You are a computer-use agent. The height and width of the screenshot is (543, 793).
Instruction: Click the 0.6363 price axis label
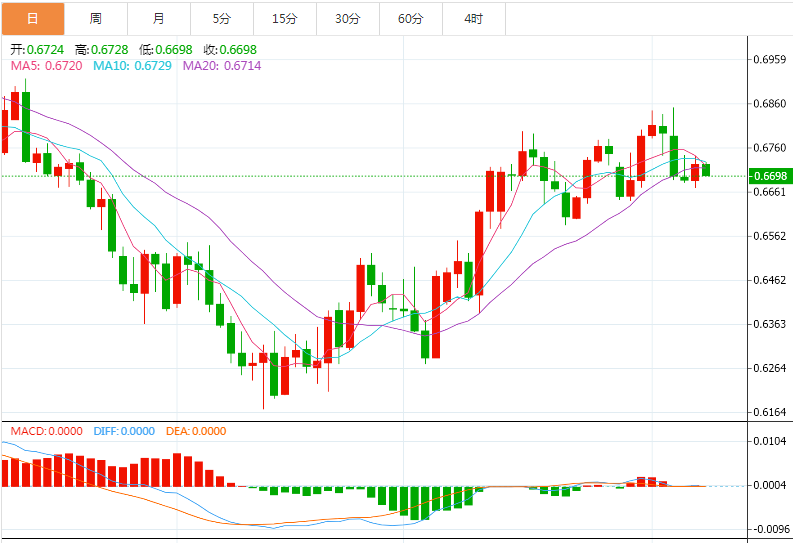770,324
